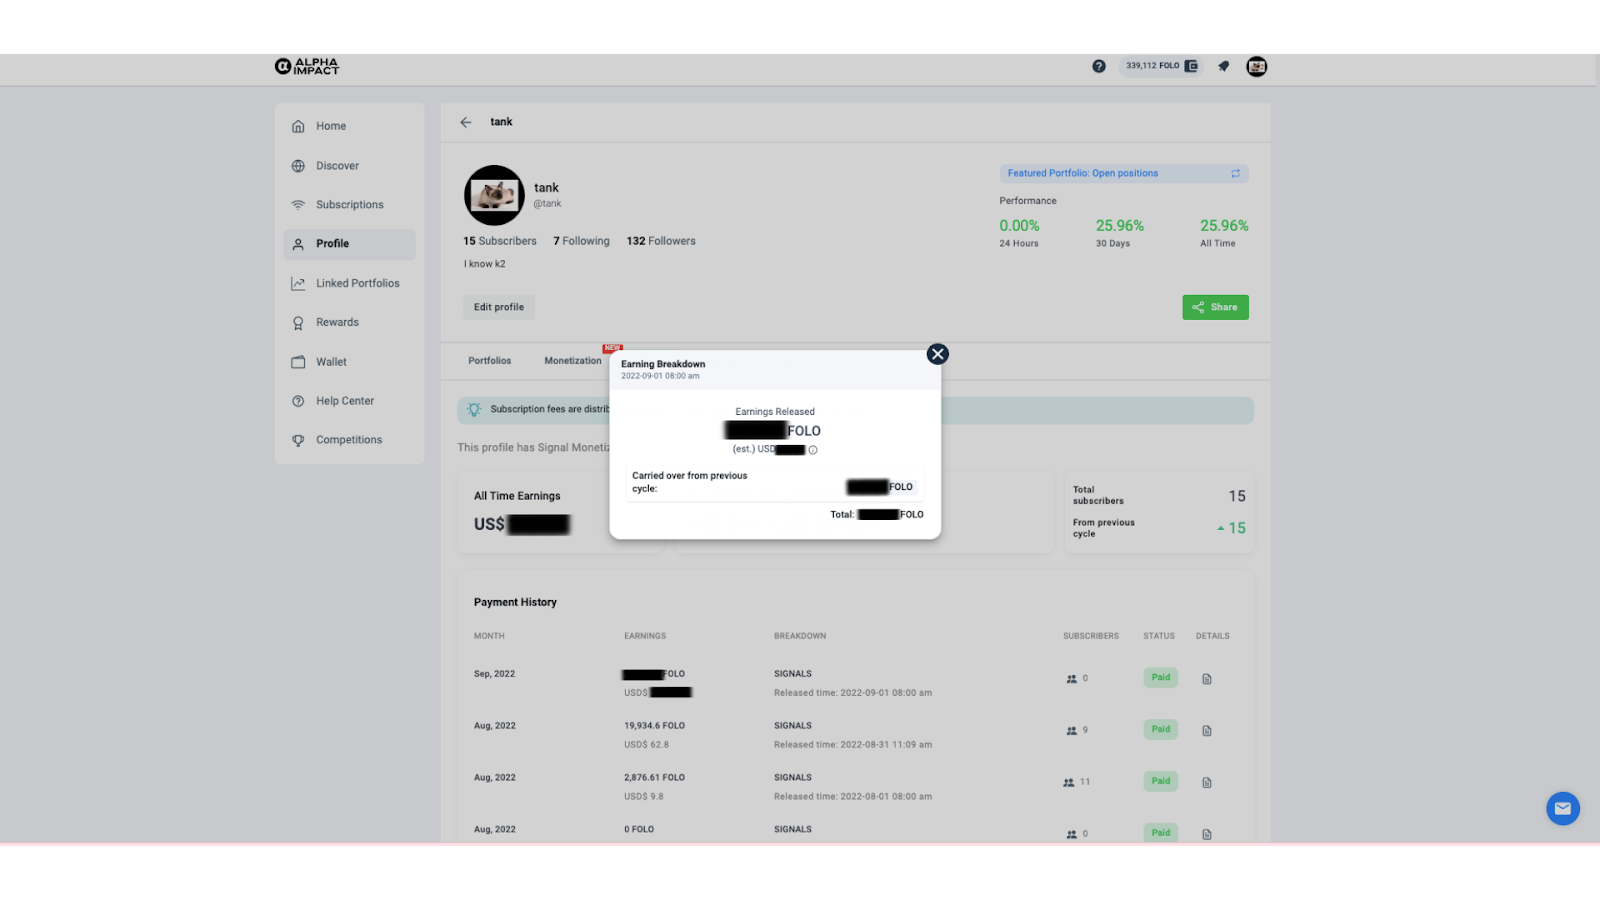Open the user avatar menu in header

coord(1257,66)
